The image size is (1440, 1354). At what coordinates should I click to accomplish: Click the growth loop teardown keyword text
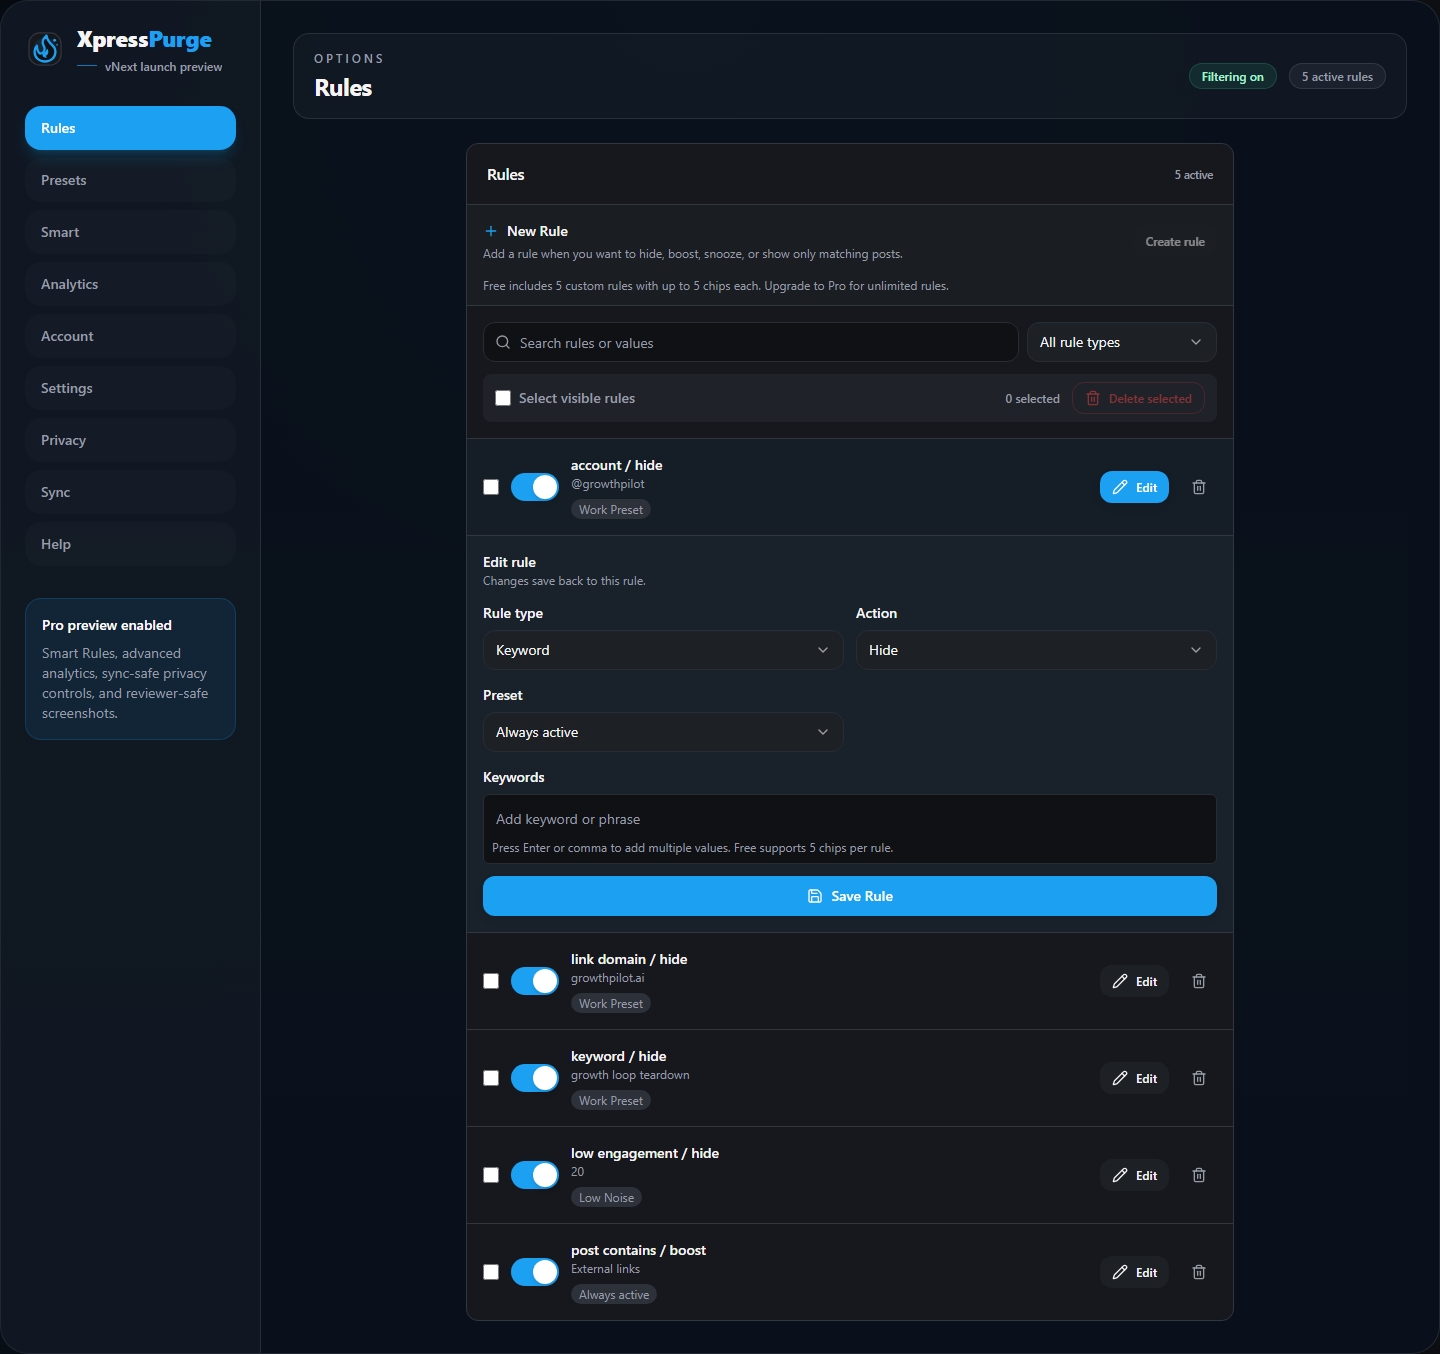tap(630, 1075)
